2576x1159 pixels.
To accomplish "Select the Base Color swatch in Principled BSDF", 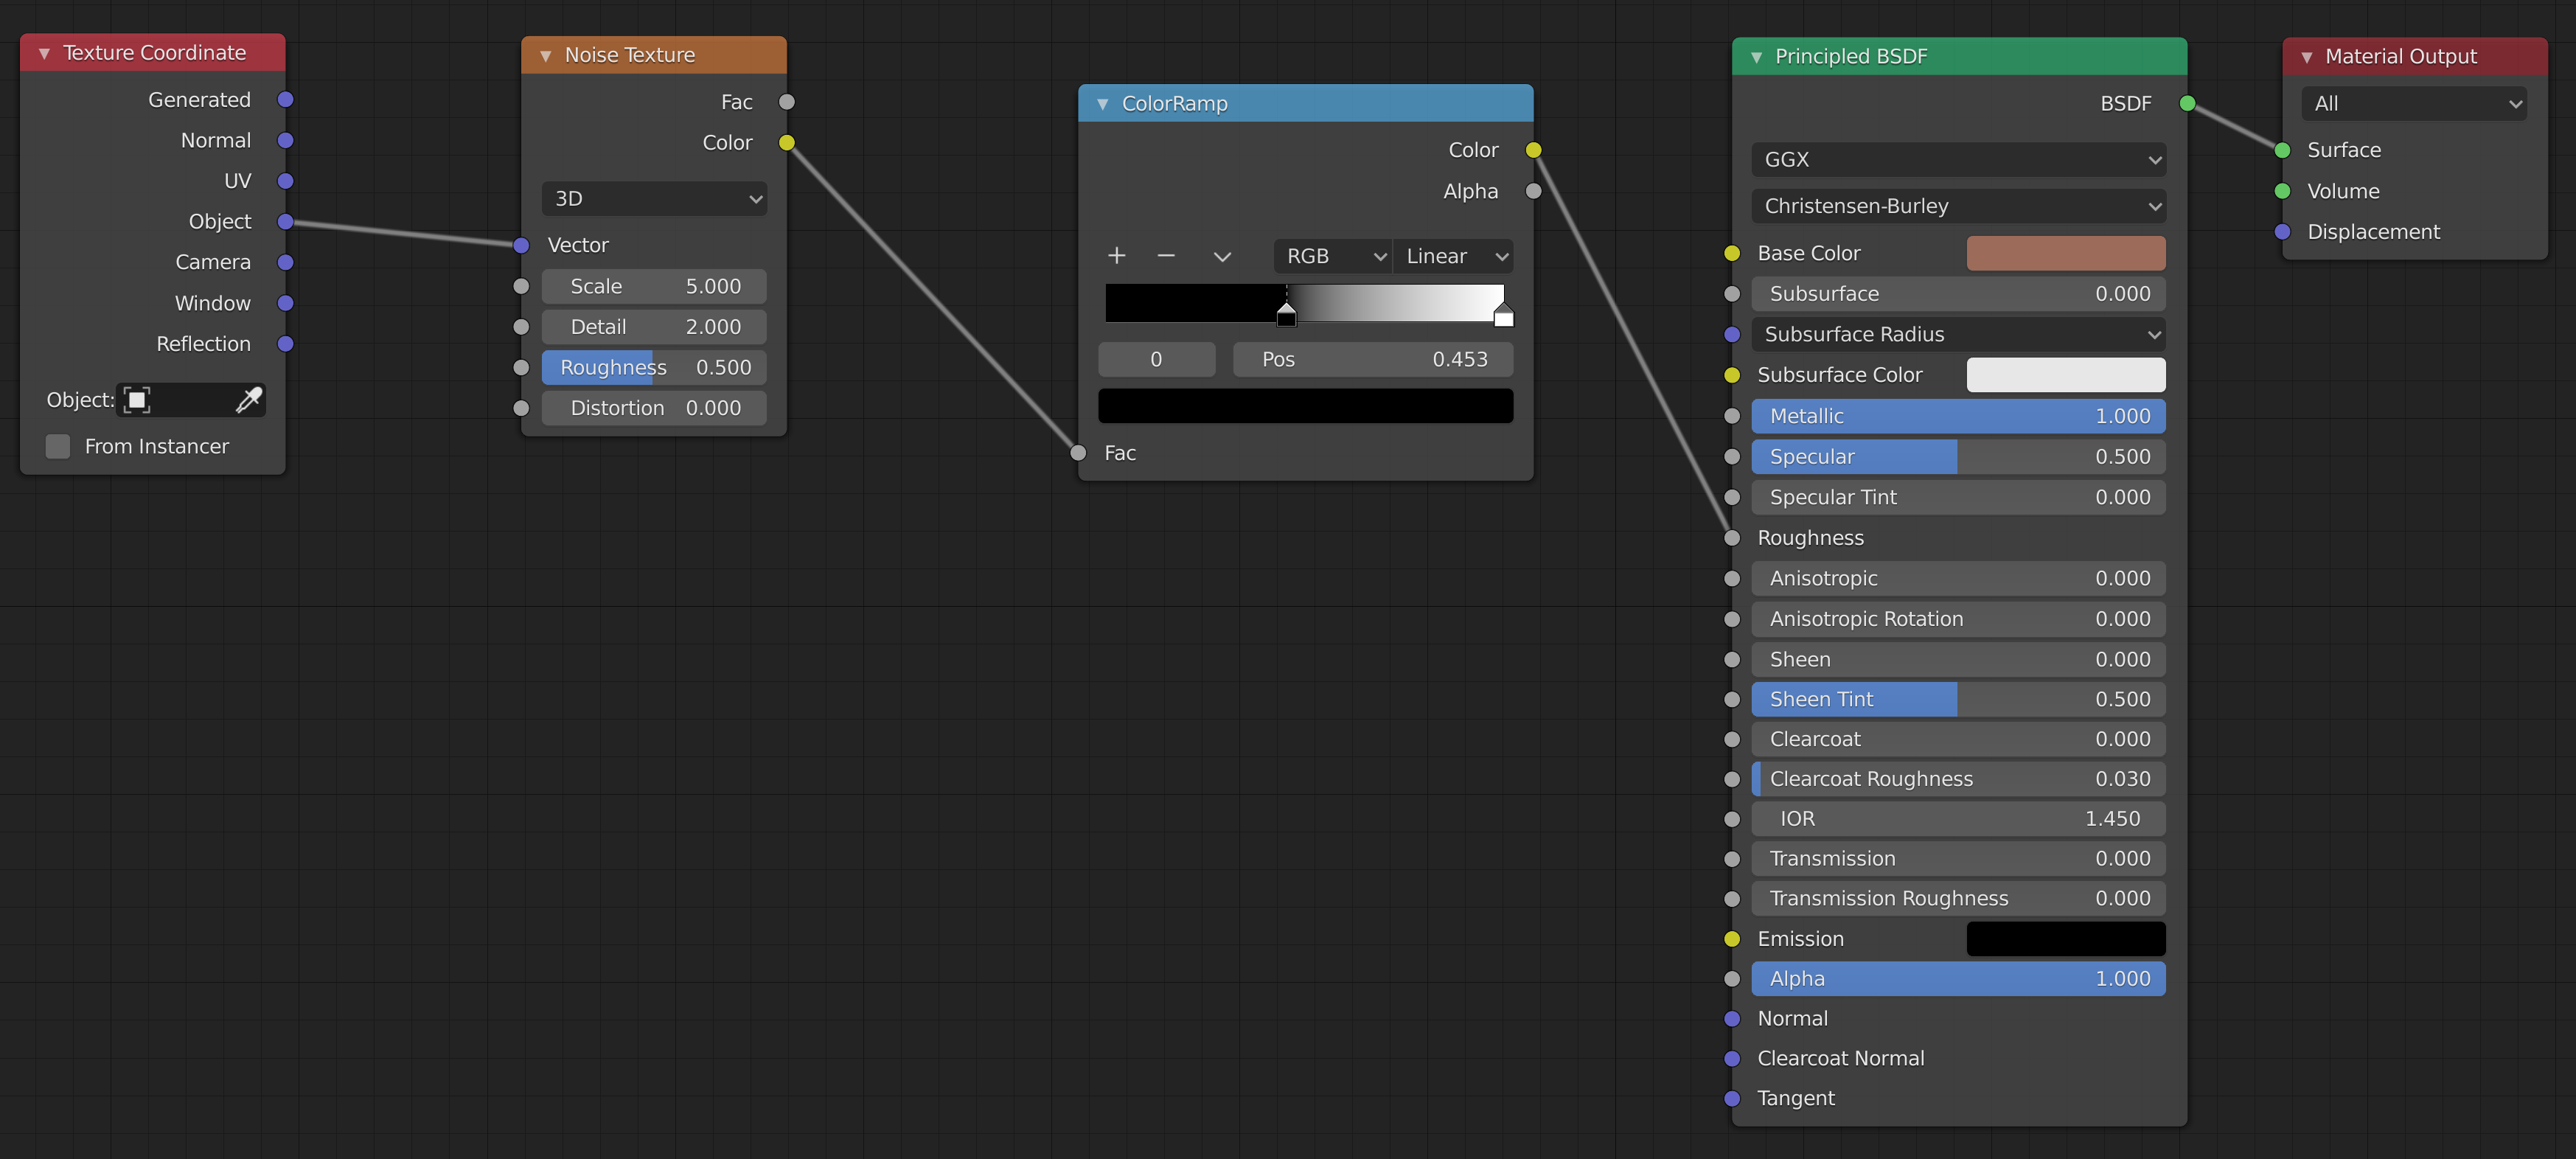I will tap(2067, 251).
